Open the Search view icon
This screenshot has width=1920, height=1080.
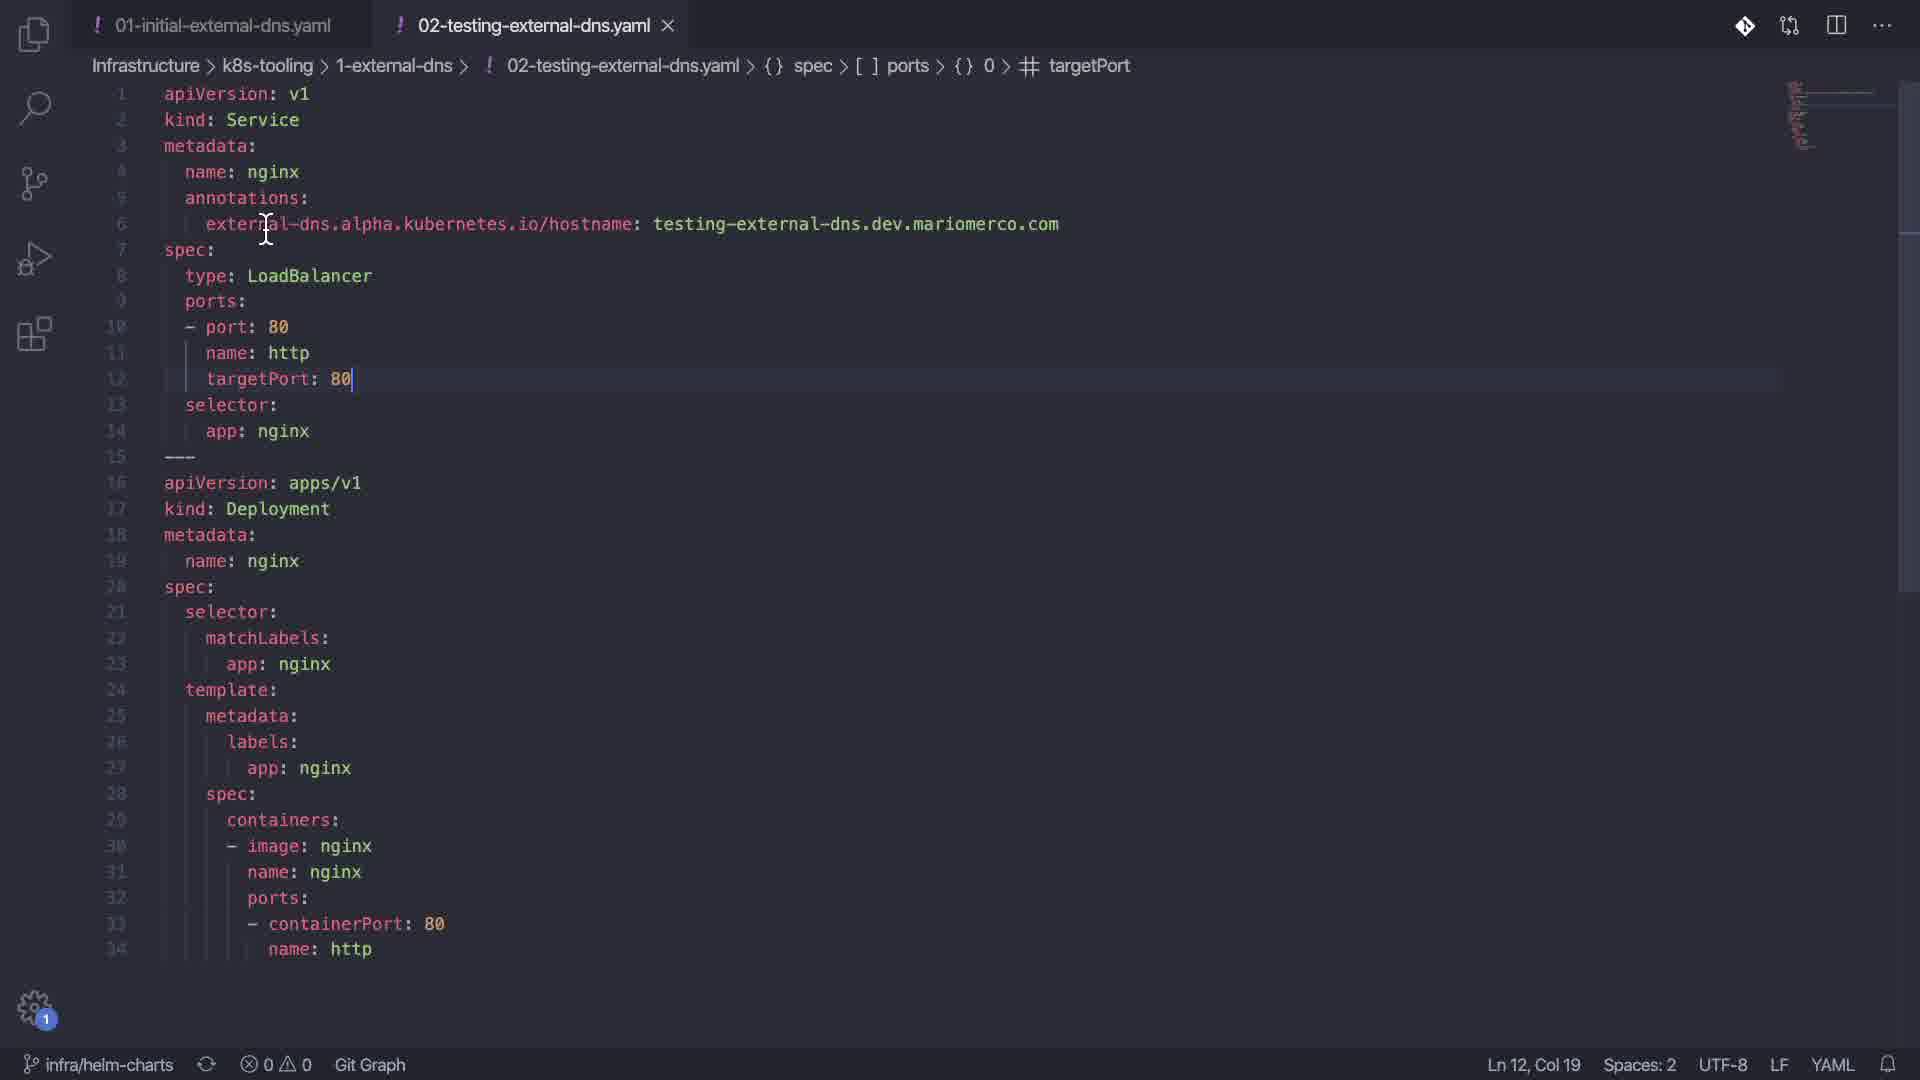pyautogui.click(x=34, y=108)
